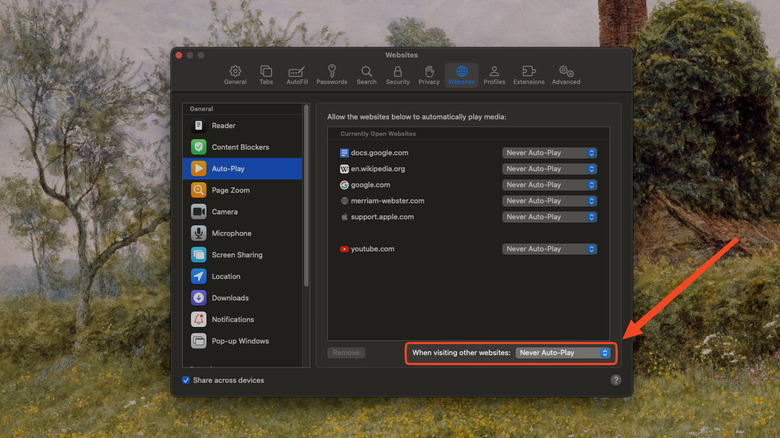Select the support.apple.com website row

coord(382,217)
